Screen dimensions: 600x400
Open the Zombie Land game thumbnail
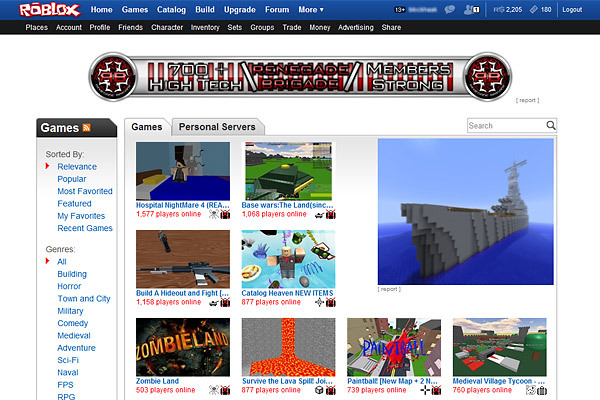pos(183,347)
